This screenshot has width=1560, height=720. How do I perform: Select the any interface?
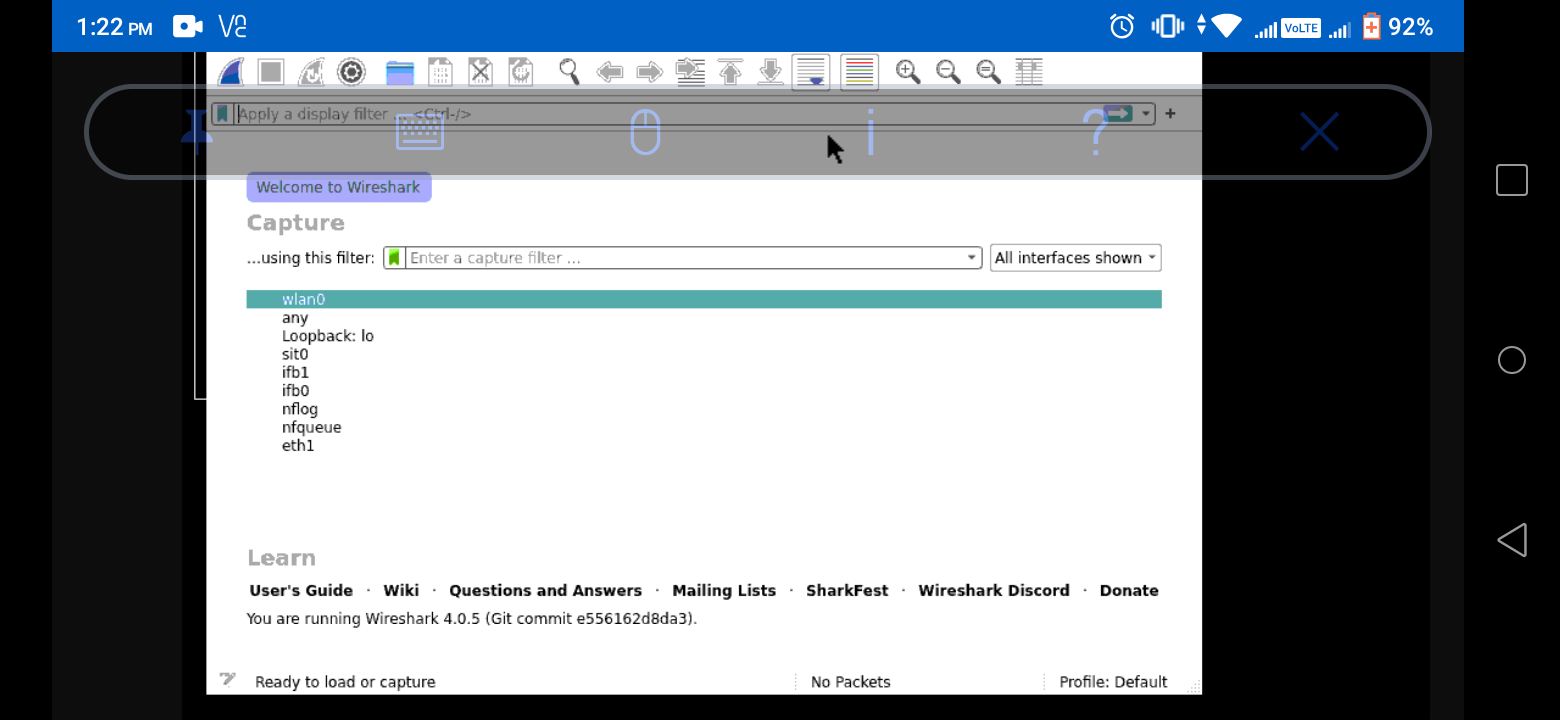coord(704,318)
